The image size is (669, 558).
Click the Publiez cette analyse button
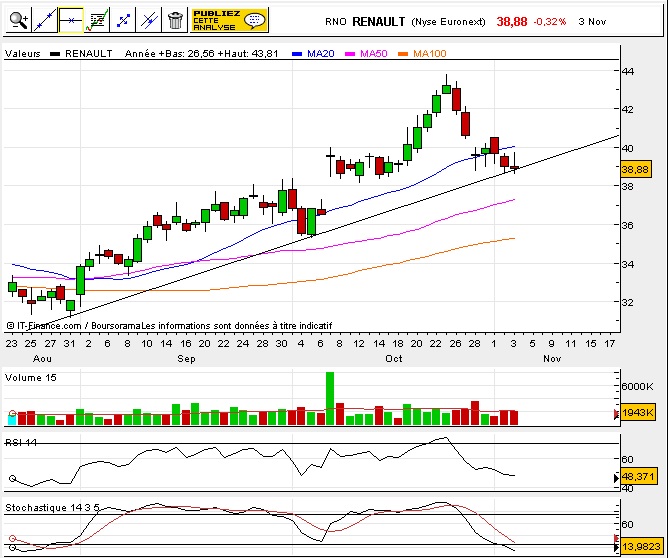click(230, 20)
